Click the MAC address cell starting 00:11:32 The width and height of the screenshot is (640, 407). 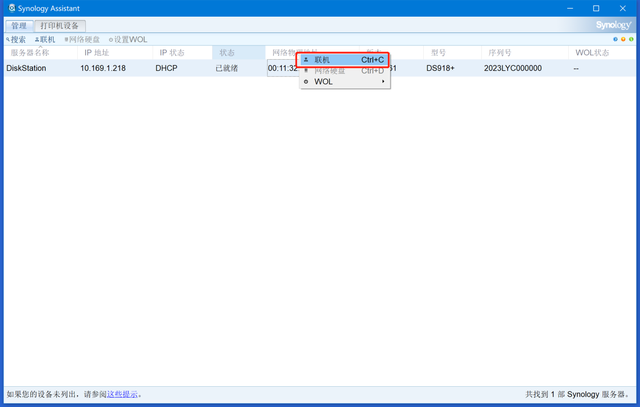tap(283, 68)
